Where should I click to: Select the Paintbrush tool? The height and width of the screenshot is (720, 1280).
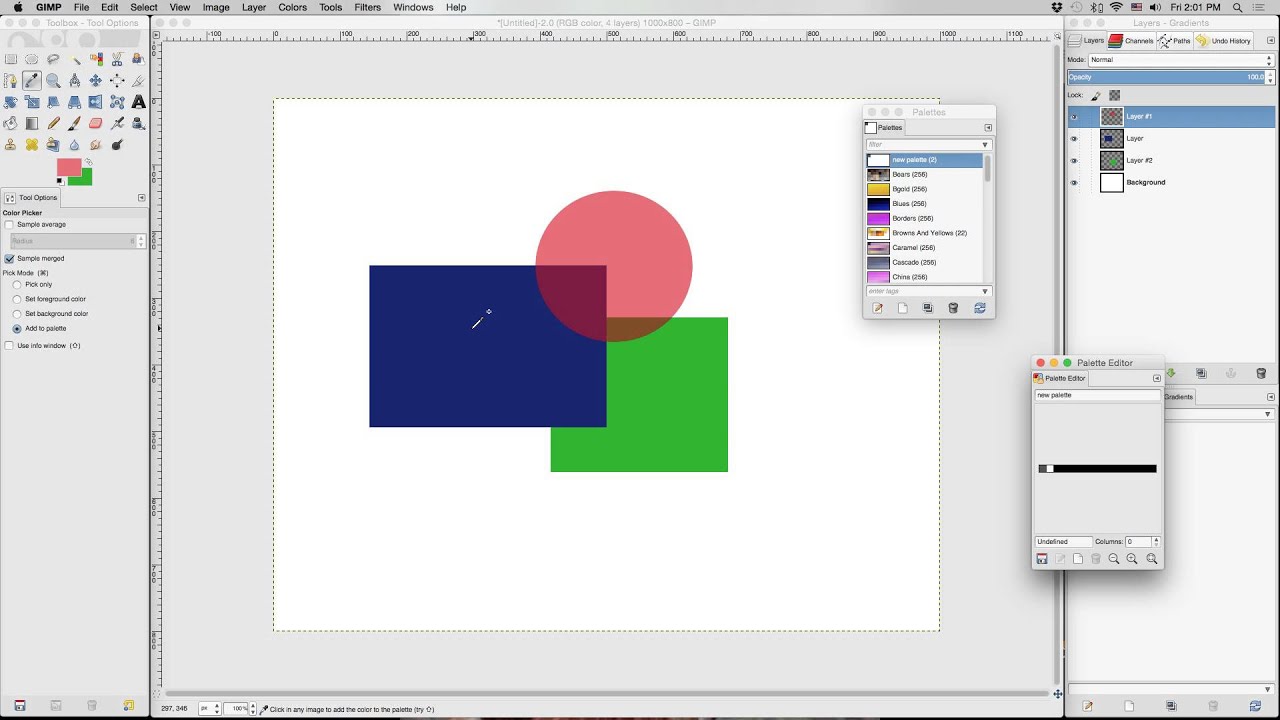coord(75,123)
